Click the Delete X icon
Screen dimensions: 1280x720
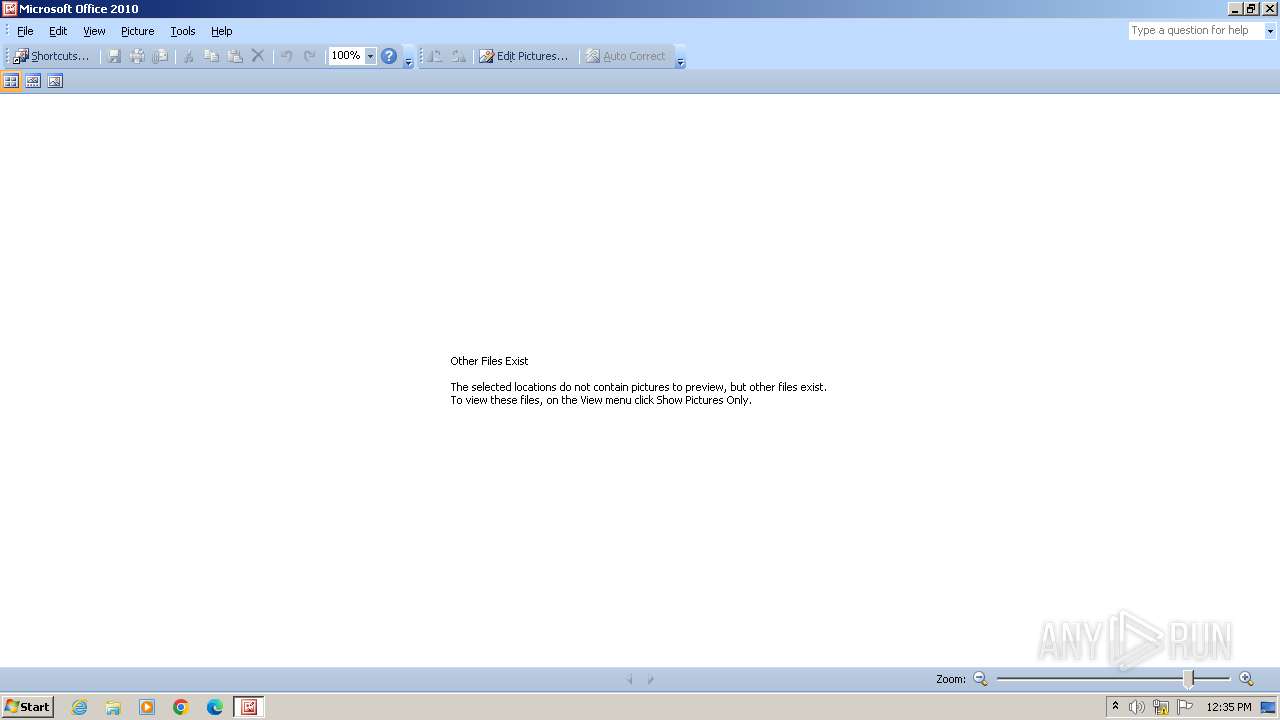[257, 56]
